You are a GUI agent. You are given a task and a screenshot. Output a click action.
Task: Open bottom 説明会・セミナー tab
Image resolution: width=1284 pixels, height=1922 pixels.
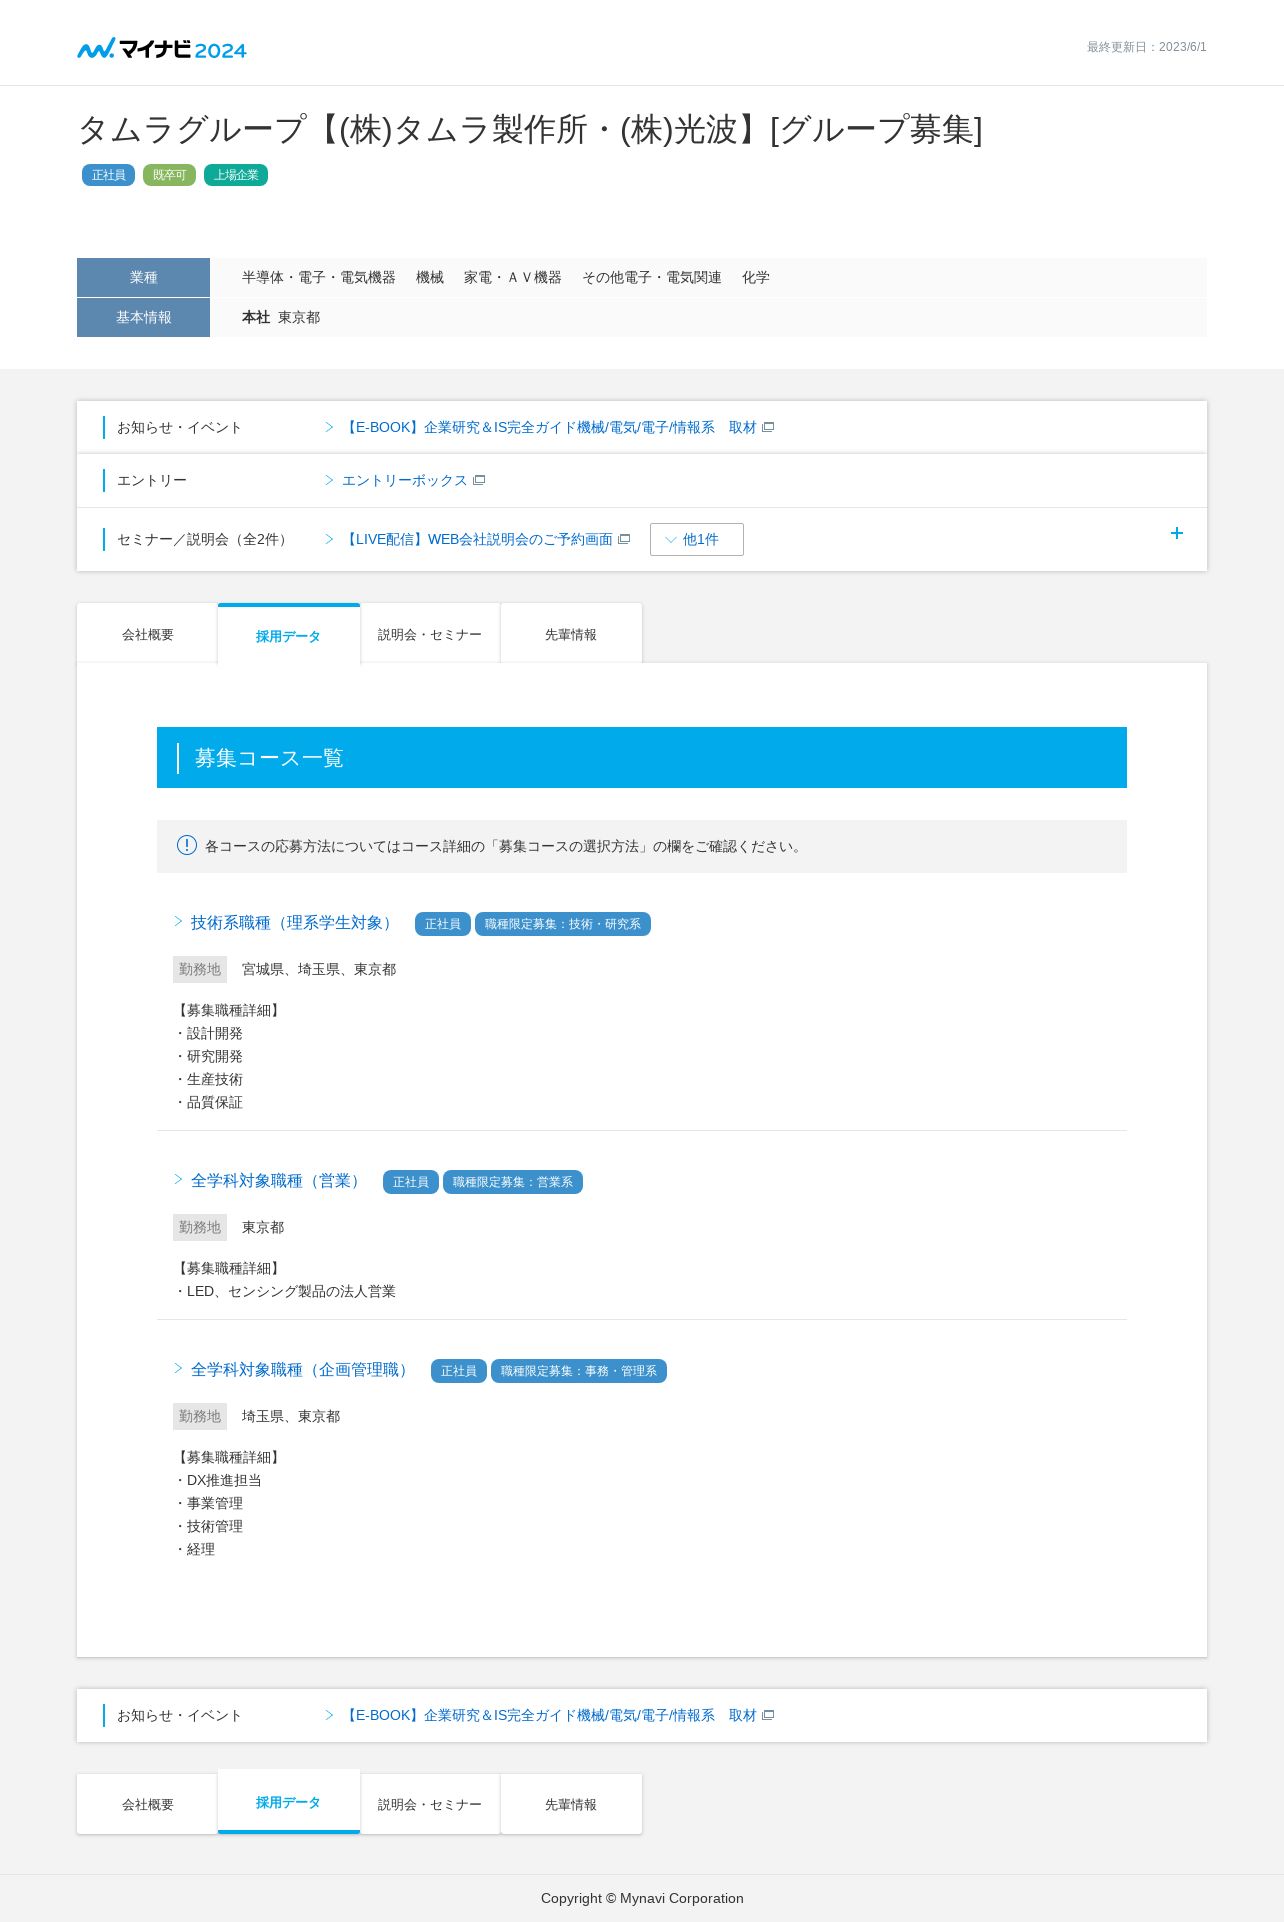pyautogui.click(x=430, y=1804)
